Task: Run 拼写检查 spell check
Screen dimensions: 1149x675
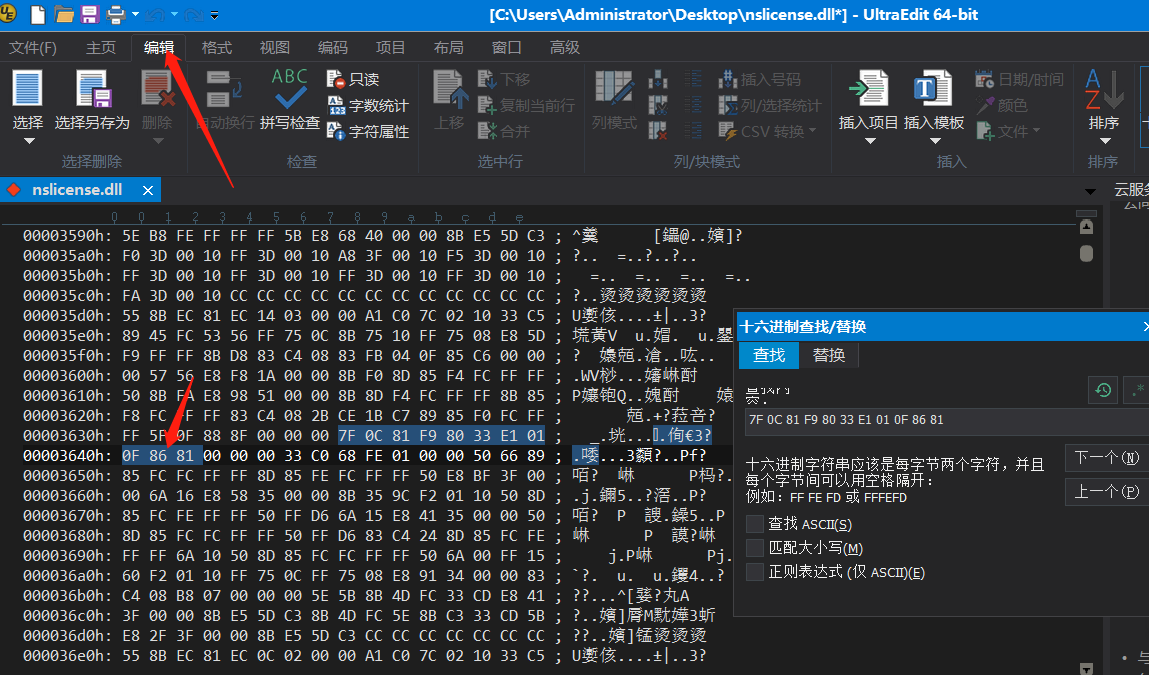Action: (x=290, y=100)
